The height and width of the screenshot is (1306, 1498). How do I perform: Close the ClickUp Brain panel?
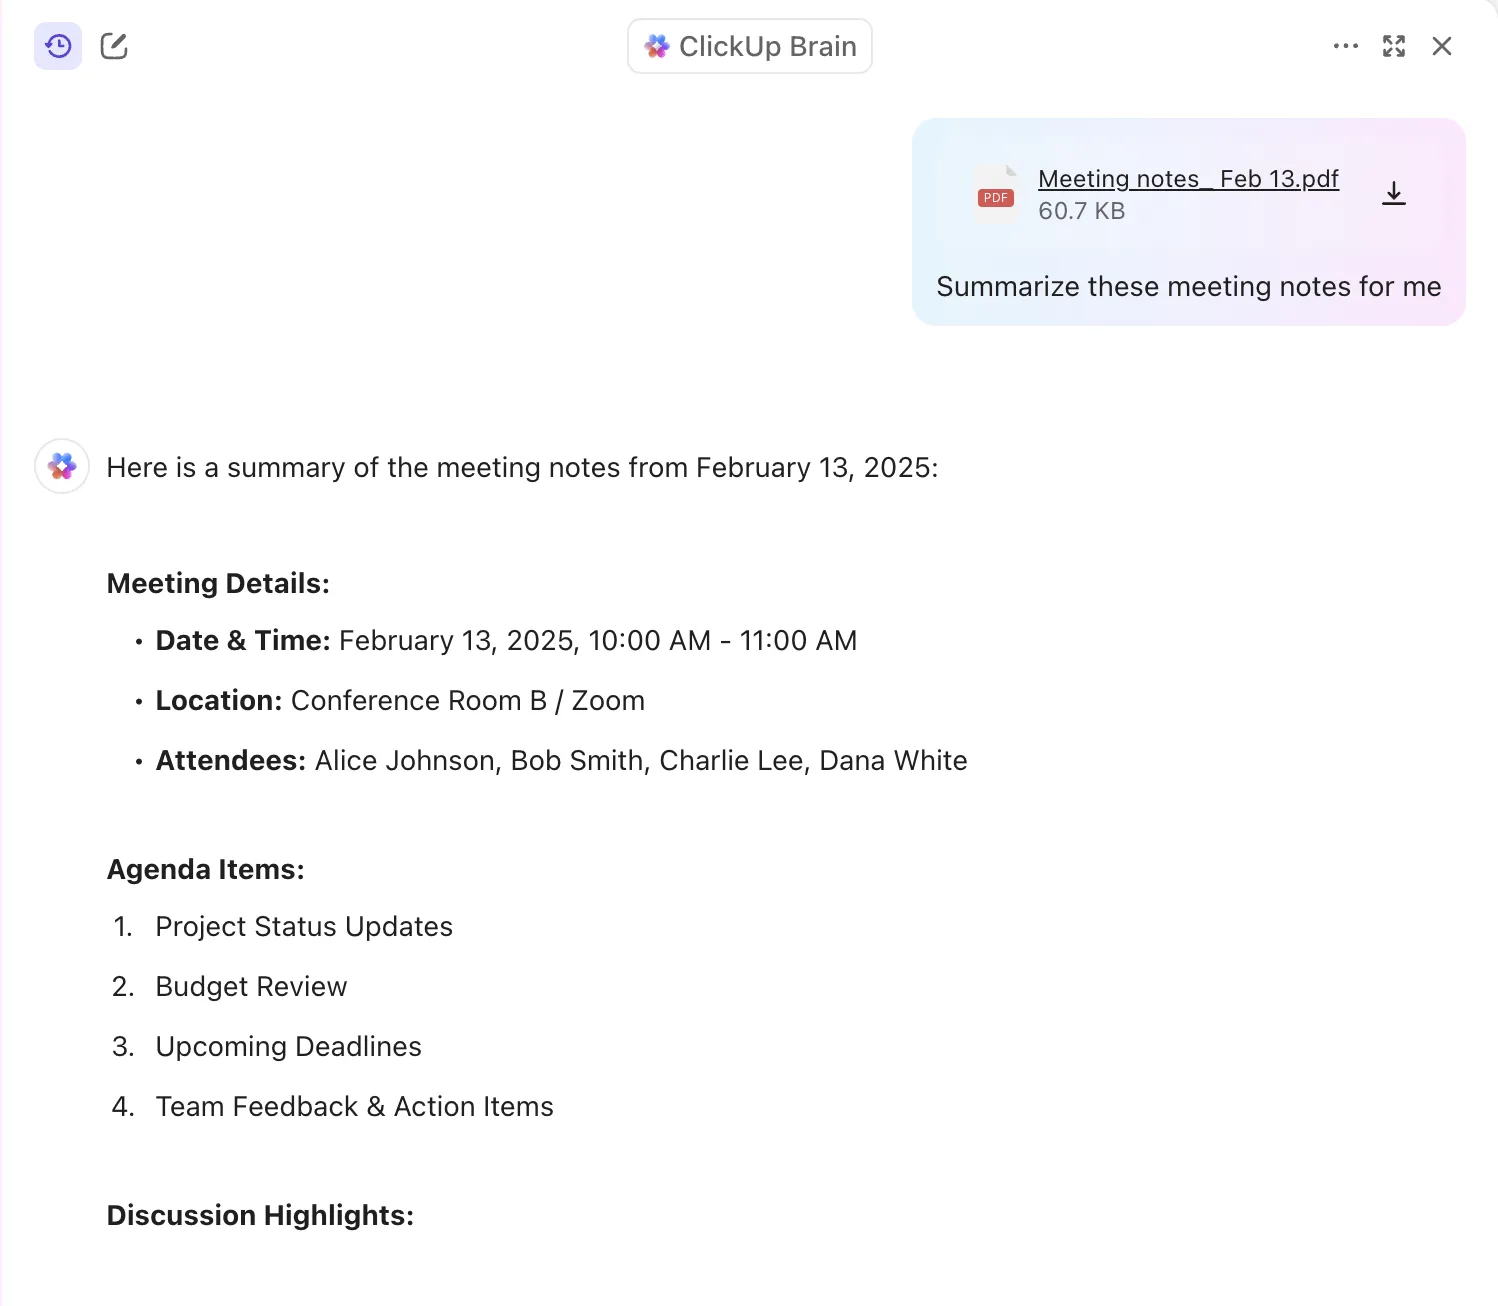[x=1442, y=46]
